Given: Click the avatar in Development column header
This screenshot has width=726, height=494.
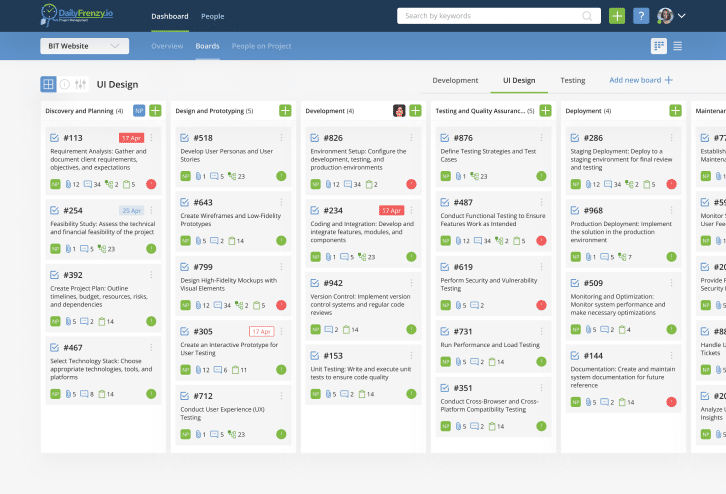Looking at the screenshot, I should coord(399,111).
